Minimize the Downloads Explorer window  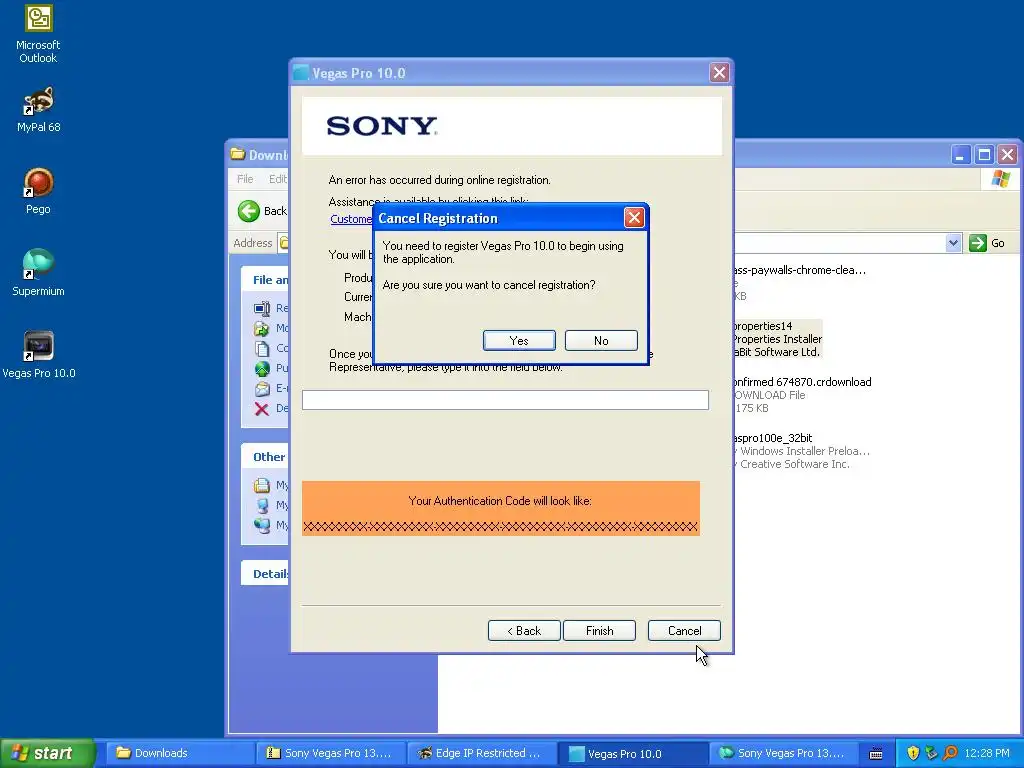coord(960,155)
